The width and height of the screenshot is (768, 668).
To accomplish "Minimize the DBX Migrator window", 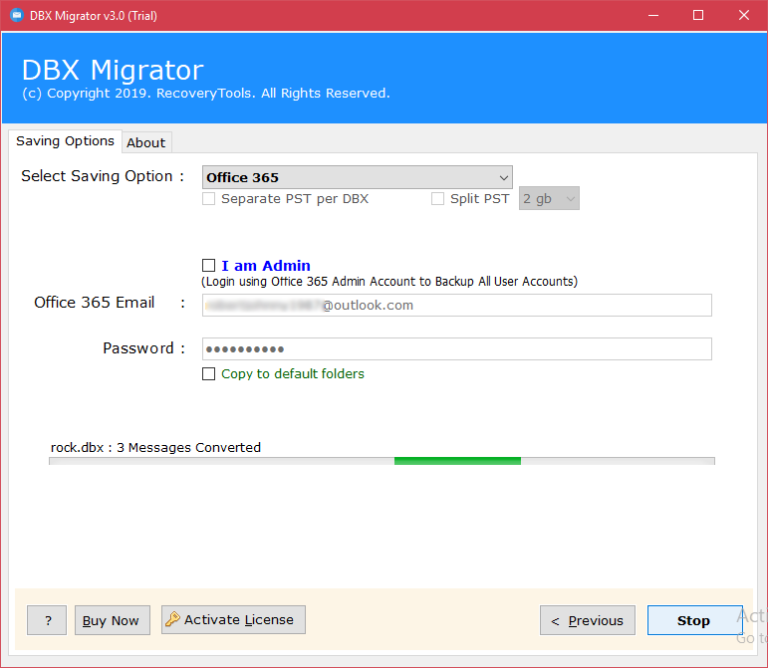I will (653, 15).
